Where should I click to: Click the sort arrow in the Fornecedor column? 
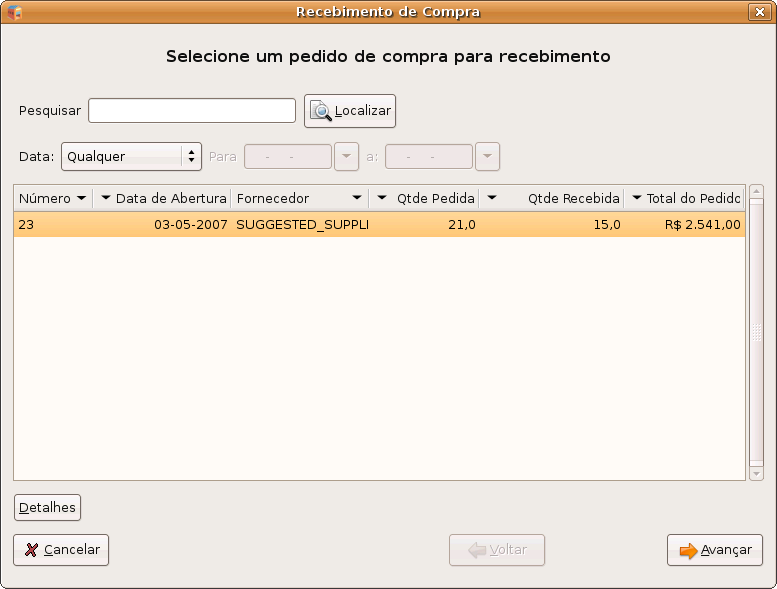coord(357,198)
